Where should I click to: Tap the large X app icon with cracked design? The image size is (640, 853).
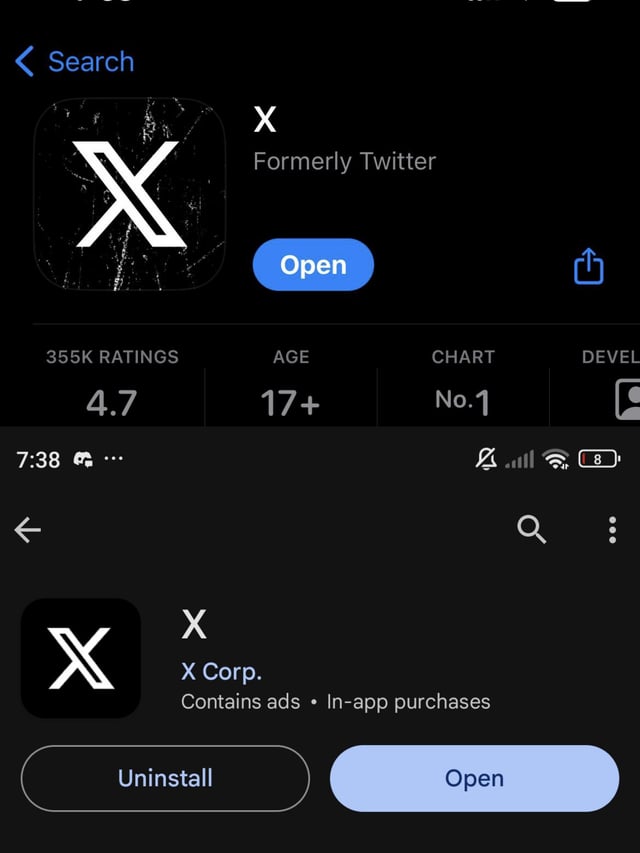click(x=130, y=194)
